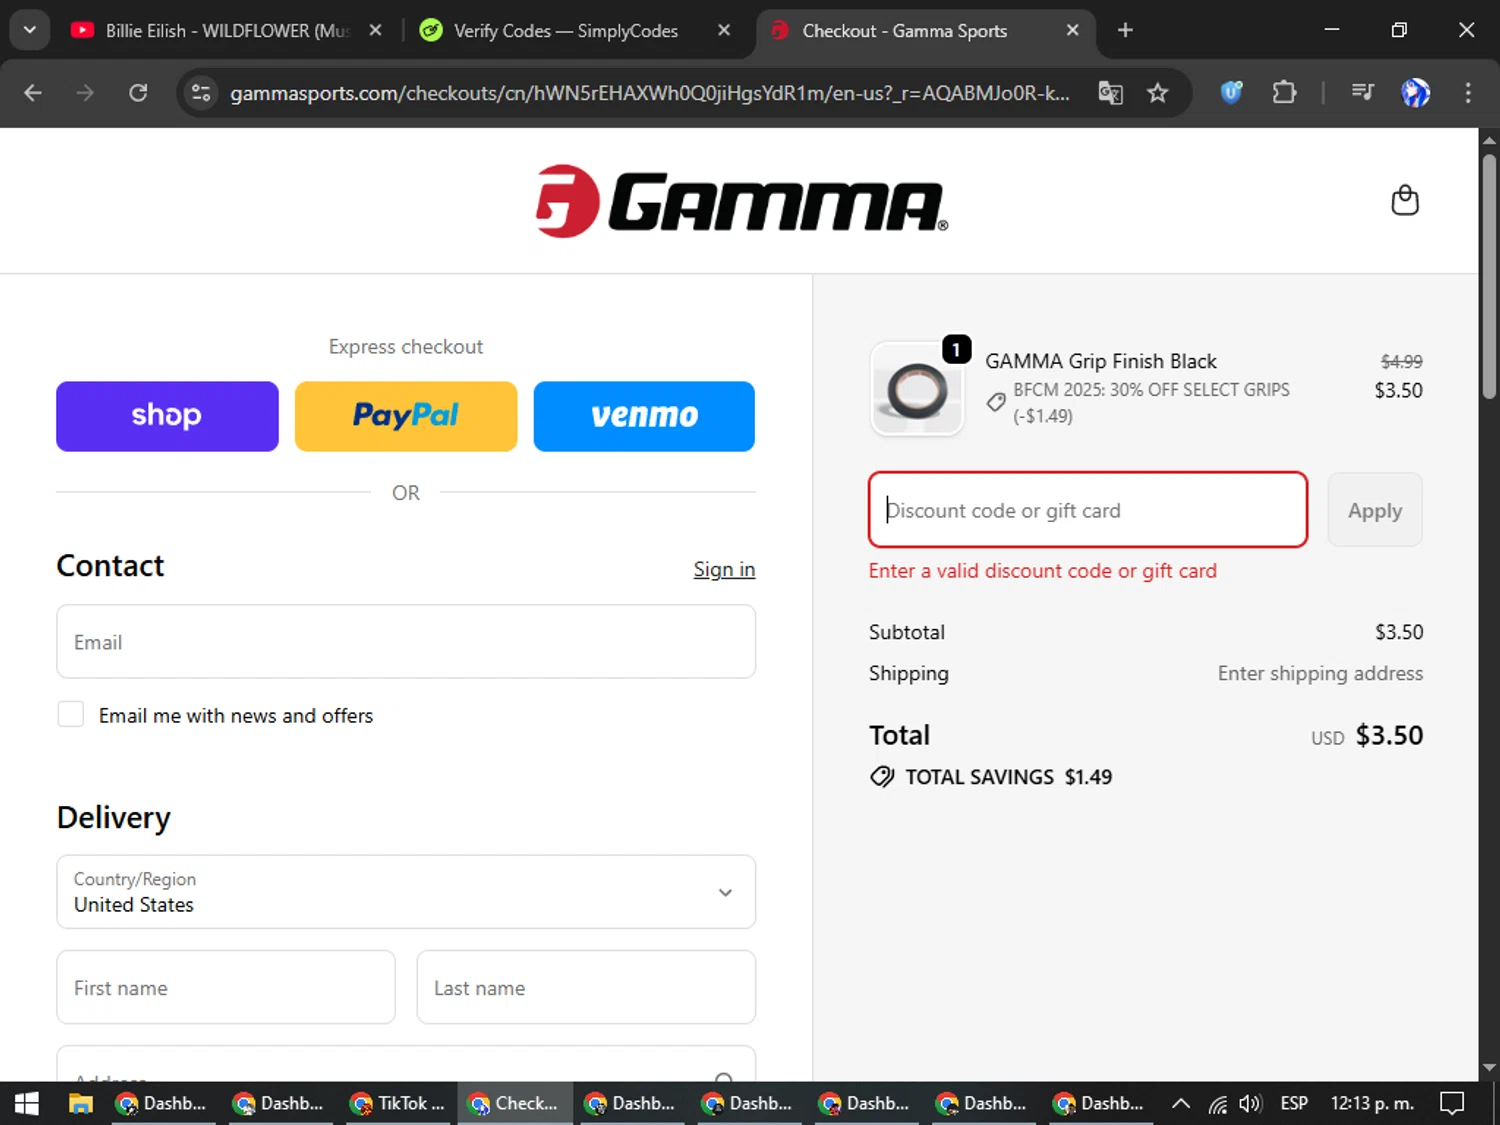Open the Extensions puzzle menu
The width and height of the screenshot is (1500, 1125).
[1284, 93]
